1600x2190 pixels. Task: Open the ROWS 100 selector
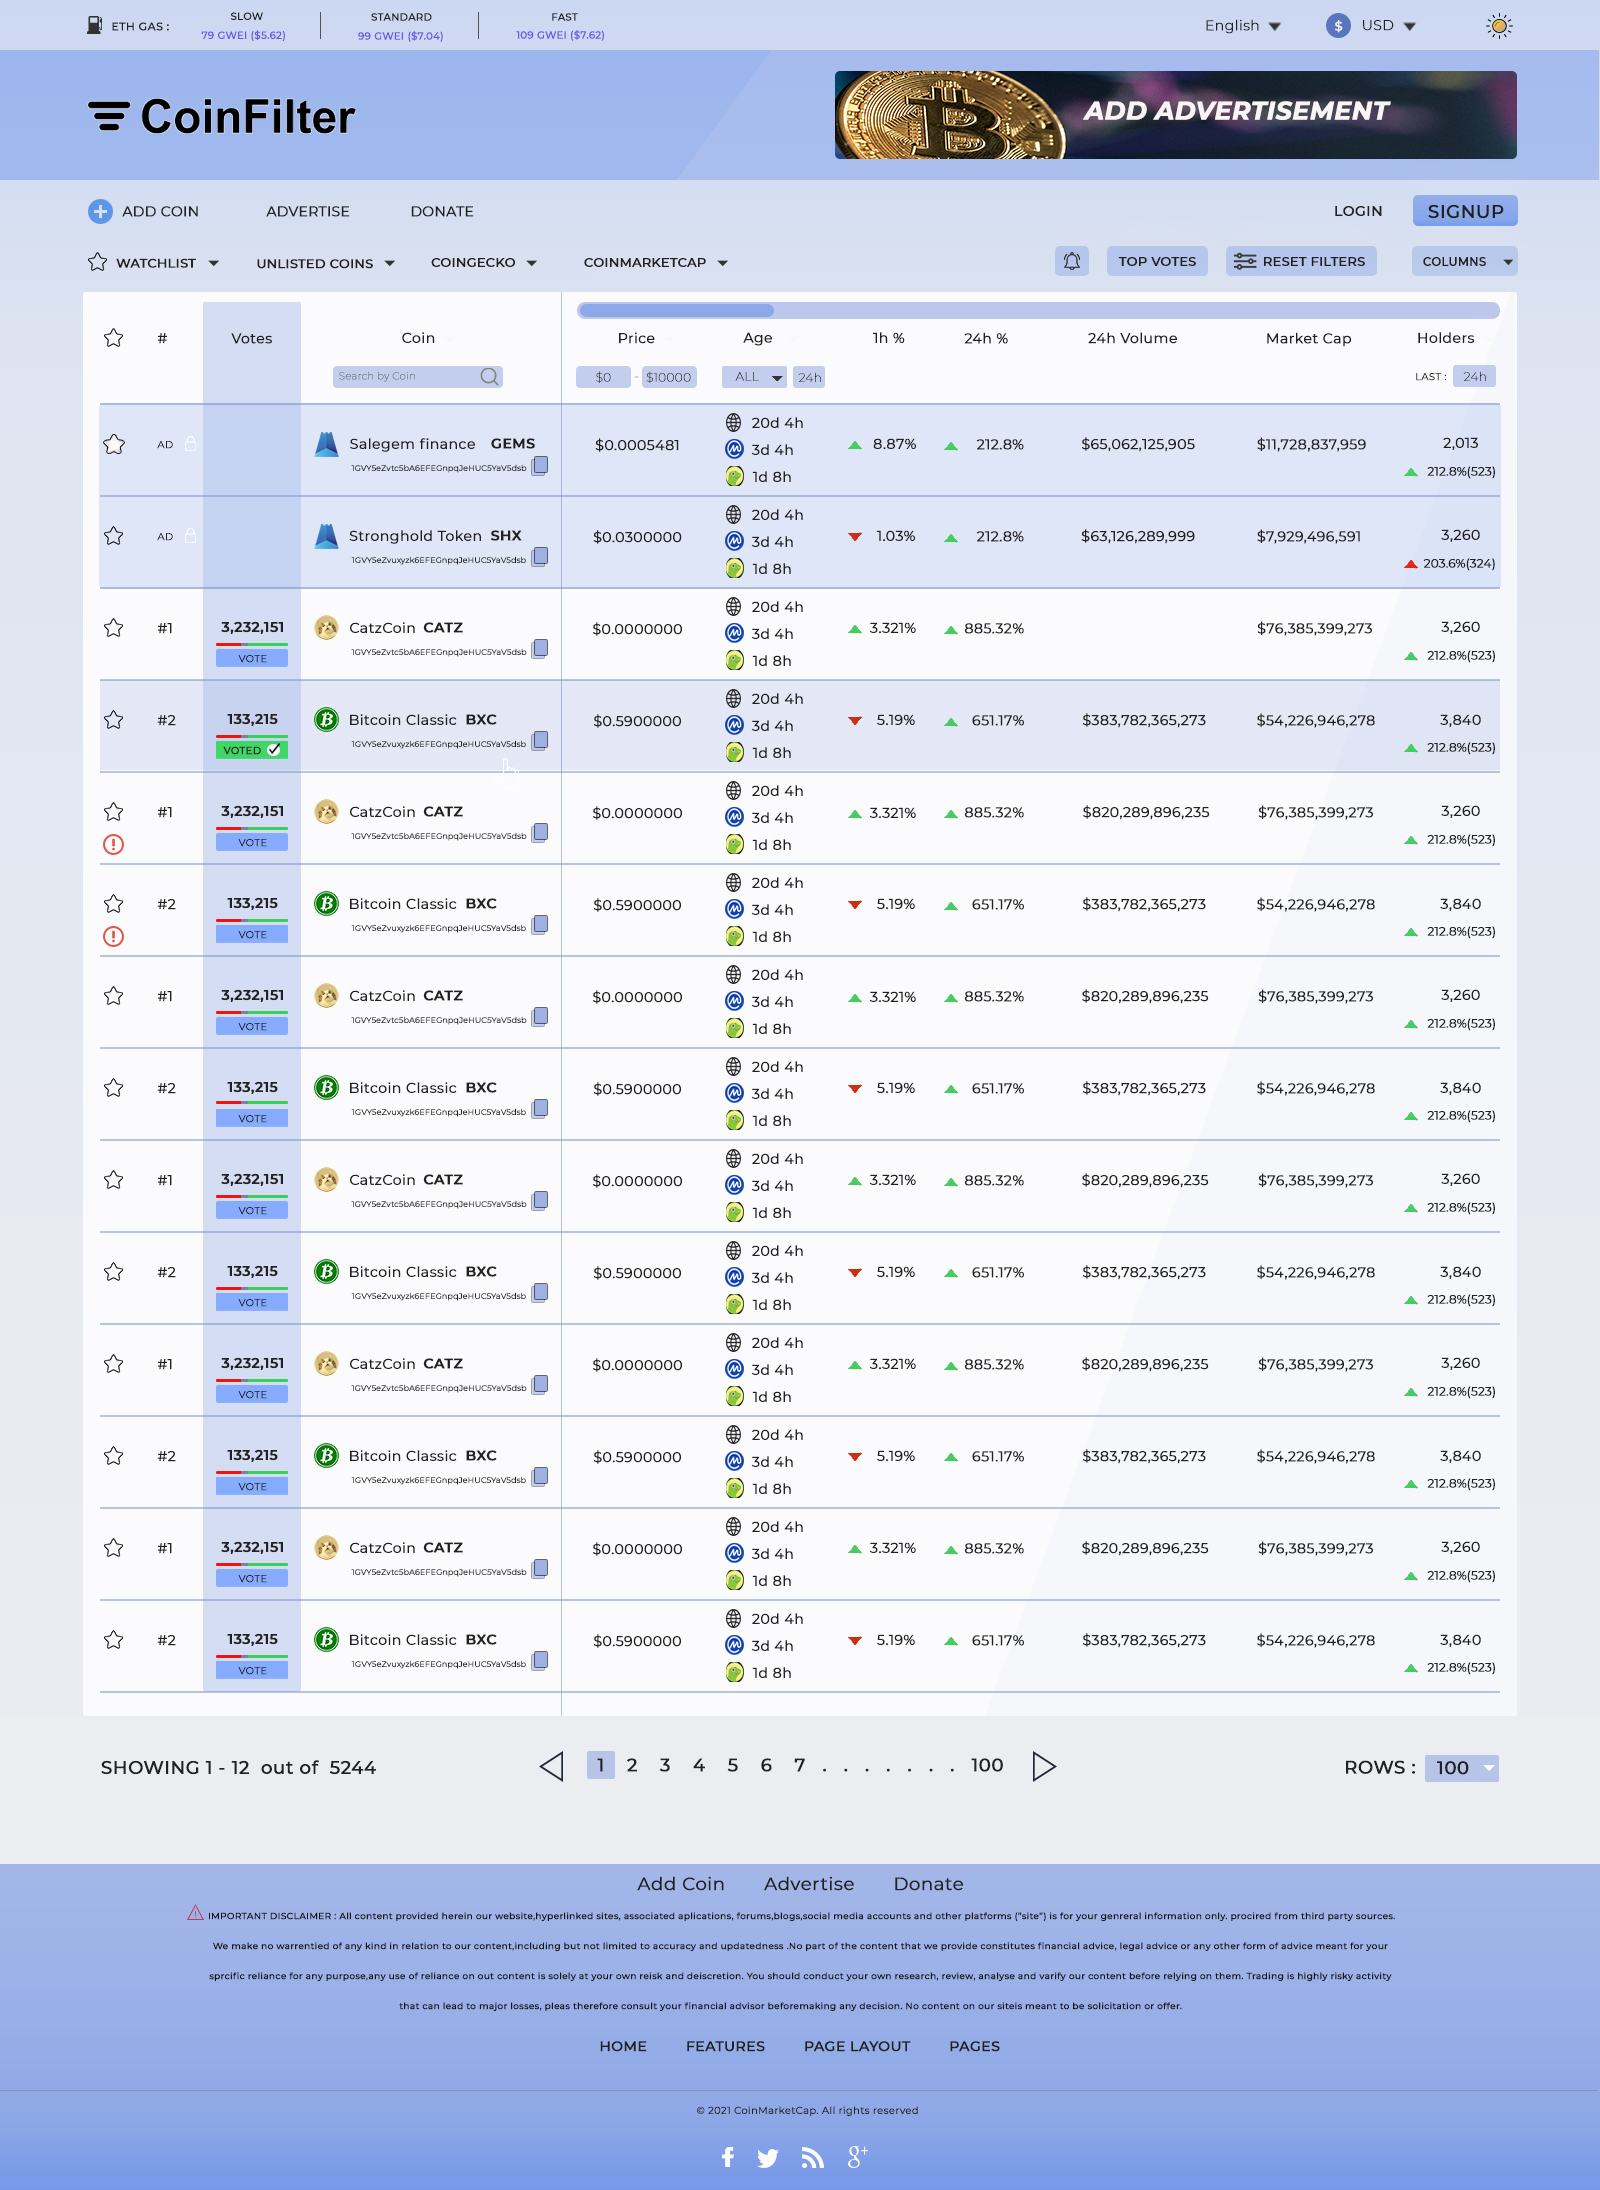[1461, 1767]
